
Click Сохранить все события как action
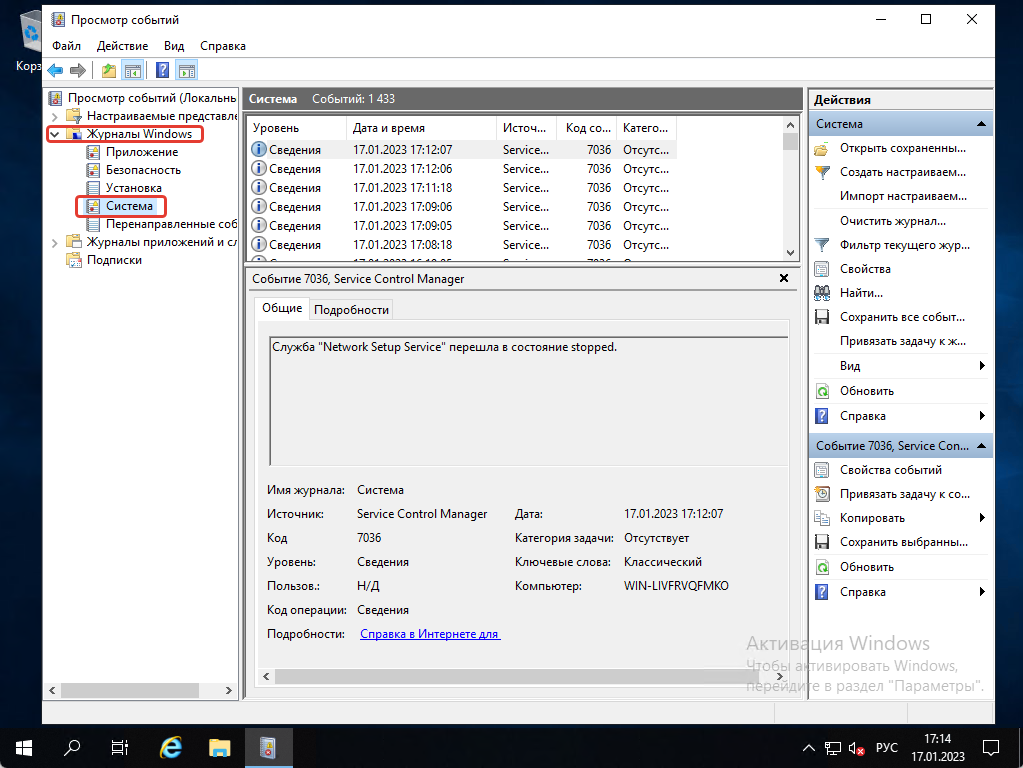[x=901, y=317]
